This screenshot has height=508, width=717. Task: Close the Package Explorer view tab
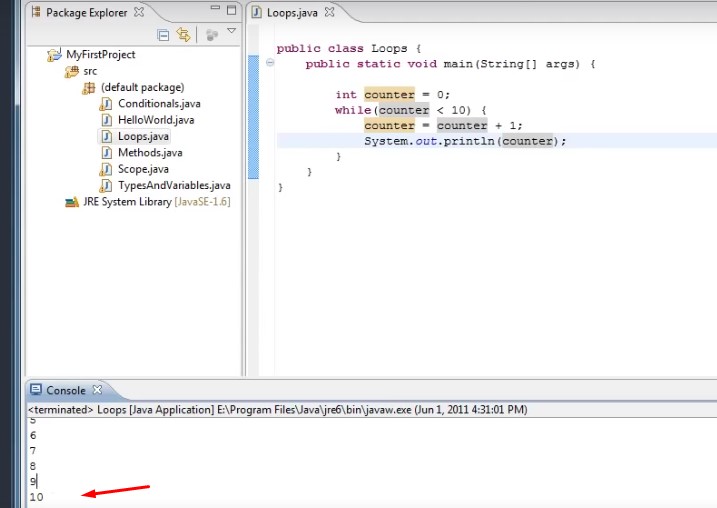coord(139,12)
